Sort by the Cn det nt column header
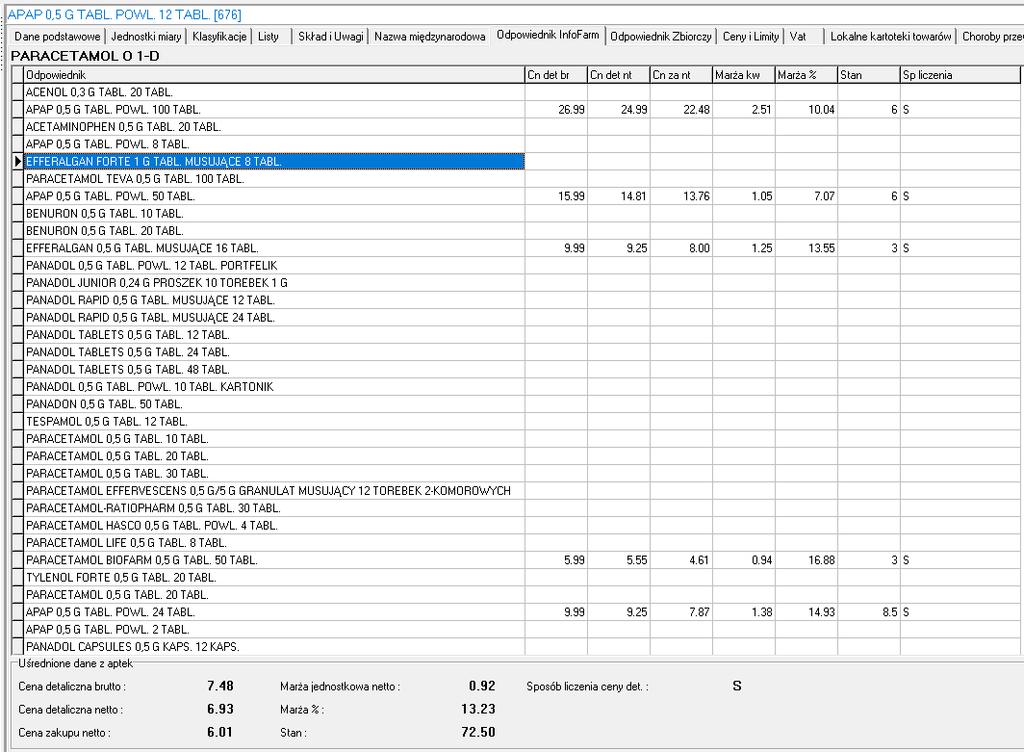This screenshot has height=752, width=1024. click(618, 75)
